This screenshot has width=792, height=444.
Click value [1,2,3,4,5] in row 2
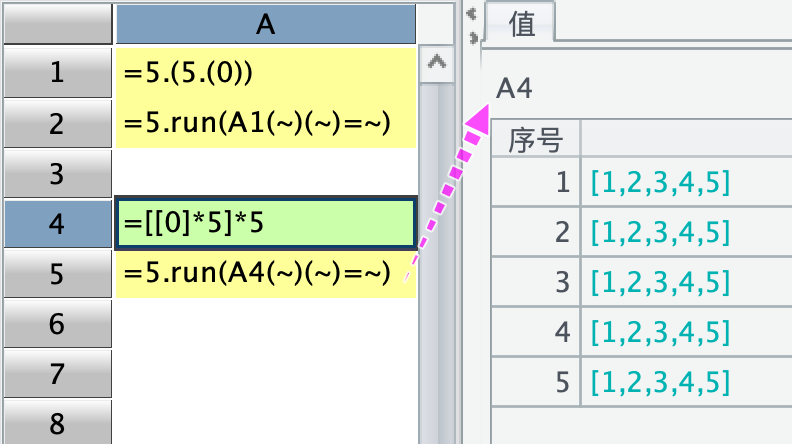coord(660,232)
